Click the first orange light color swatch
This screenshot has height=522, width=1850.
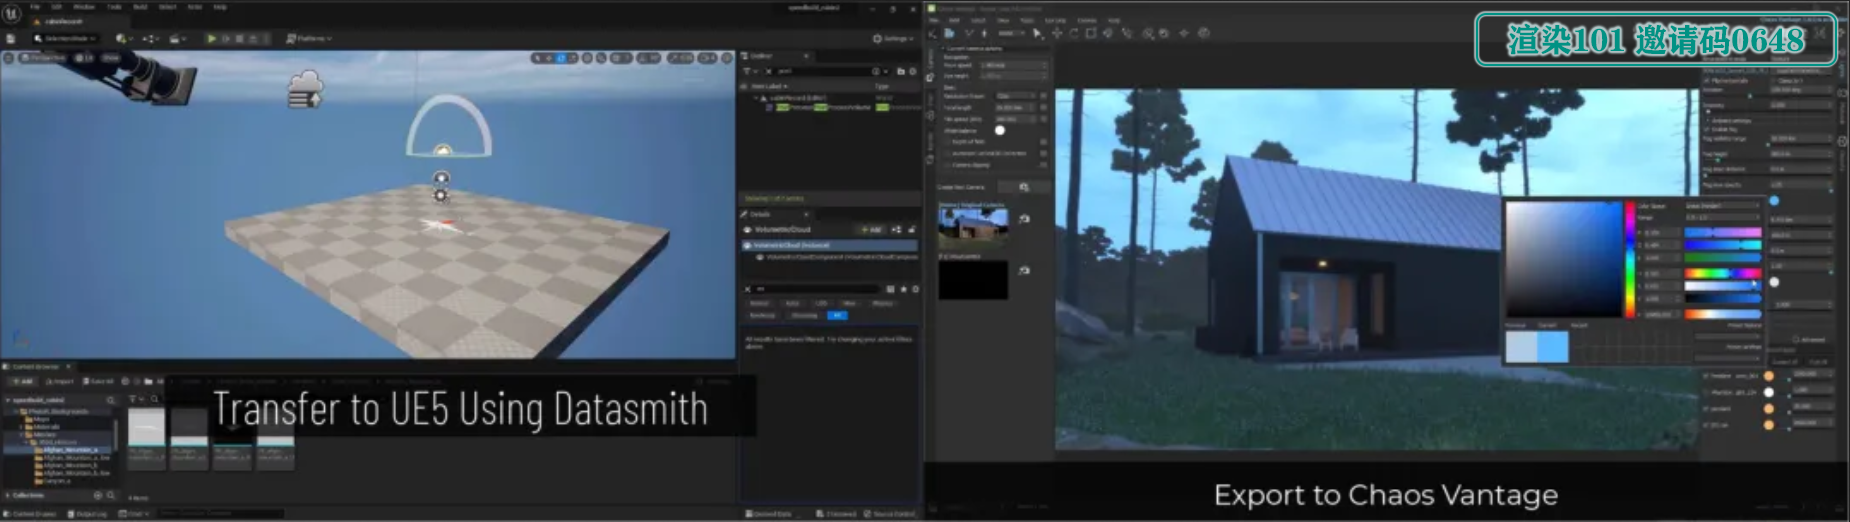(x=1769, y=376)
